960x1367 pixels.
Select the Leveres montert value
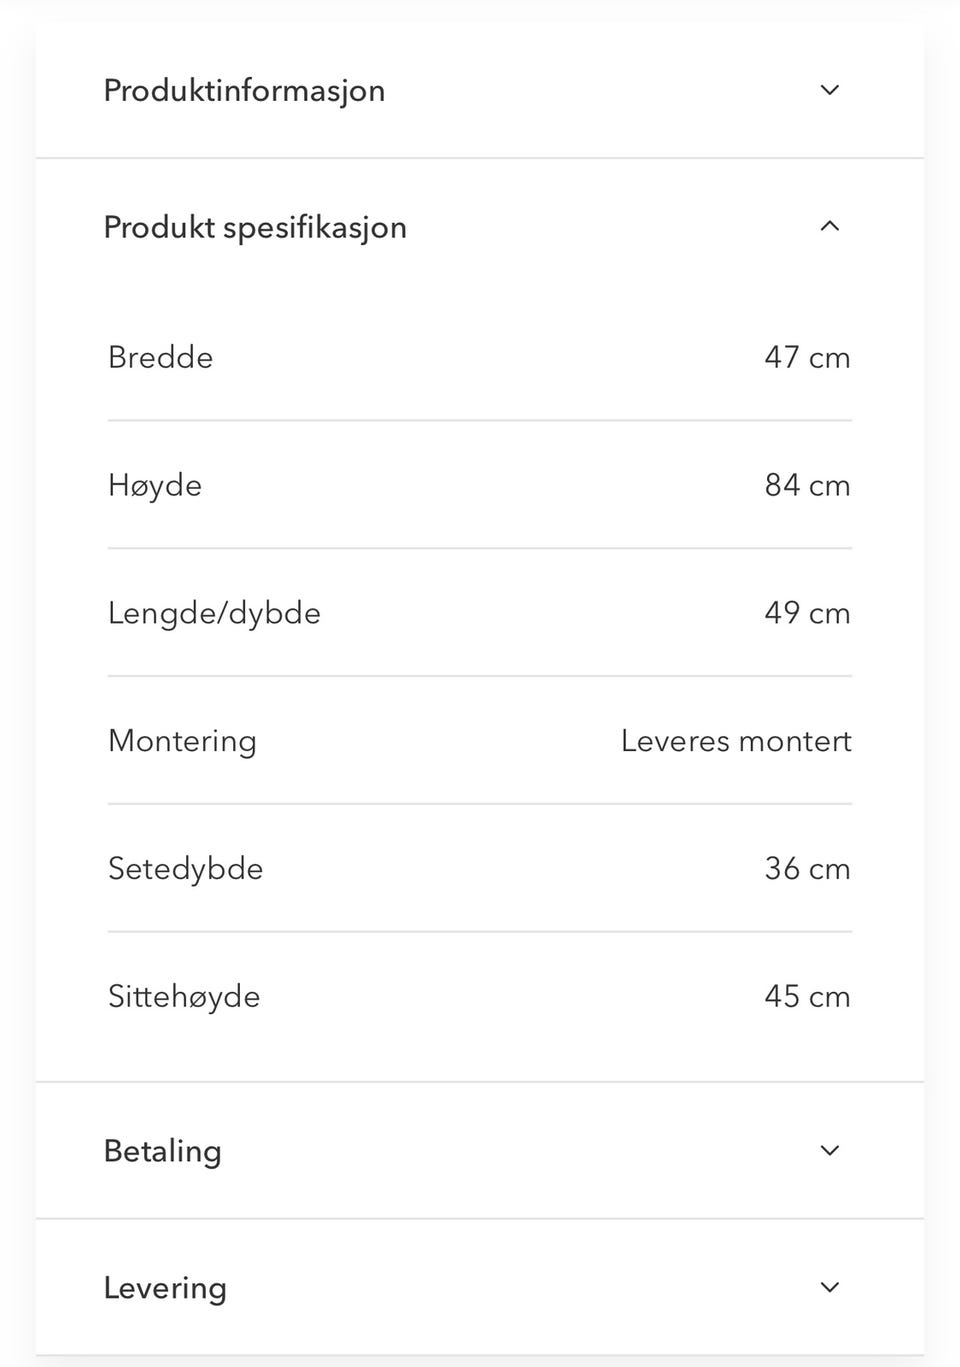[x=736, y=741]
